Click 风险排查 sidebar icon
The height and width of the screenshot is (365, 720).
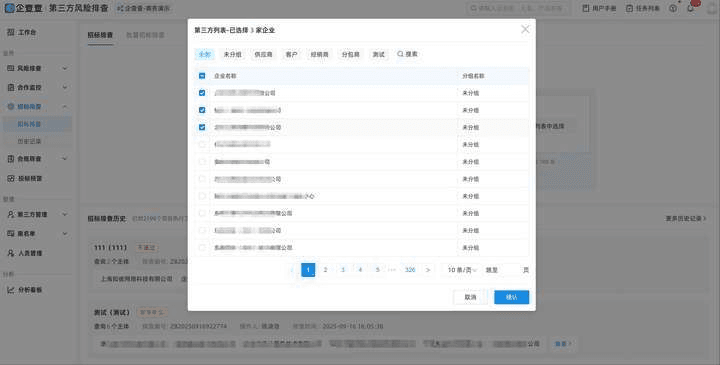[x=11, y=68]
